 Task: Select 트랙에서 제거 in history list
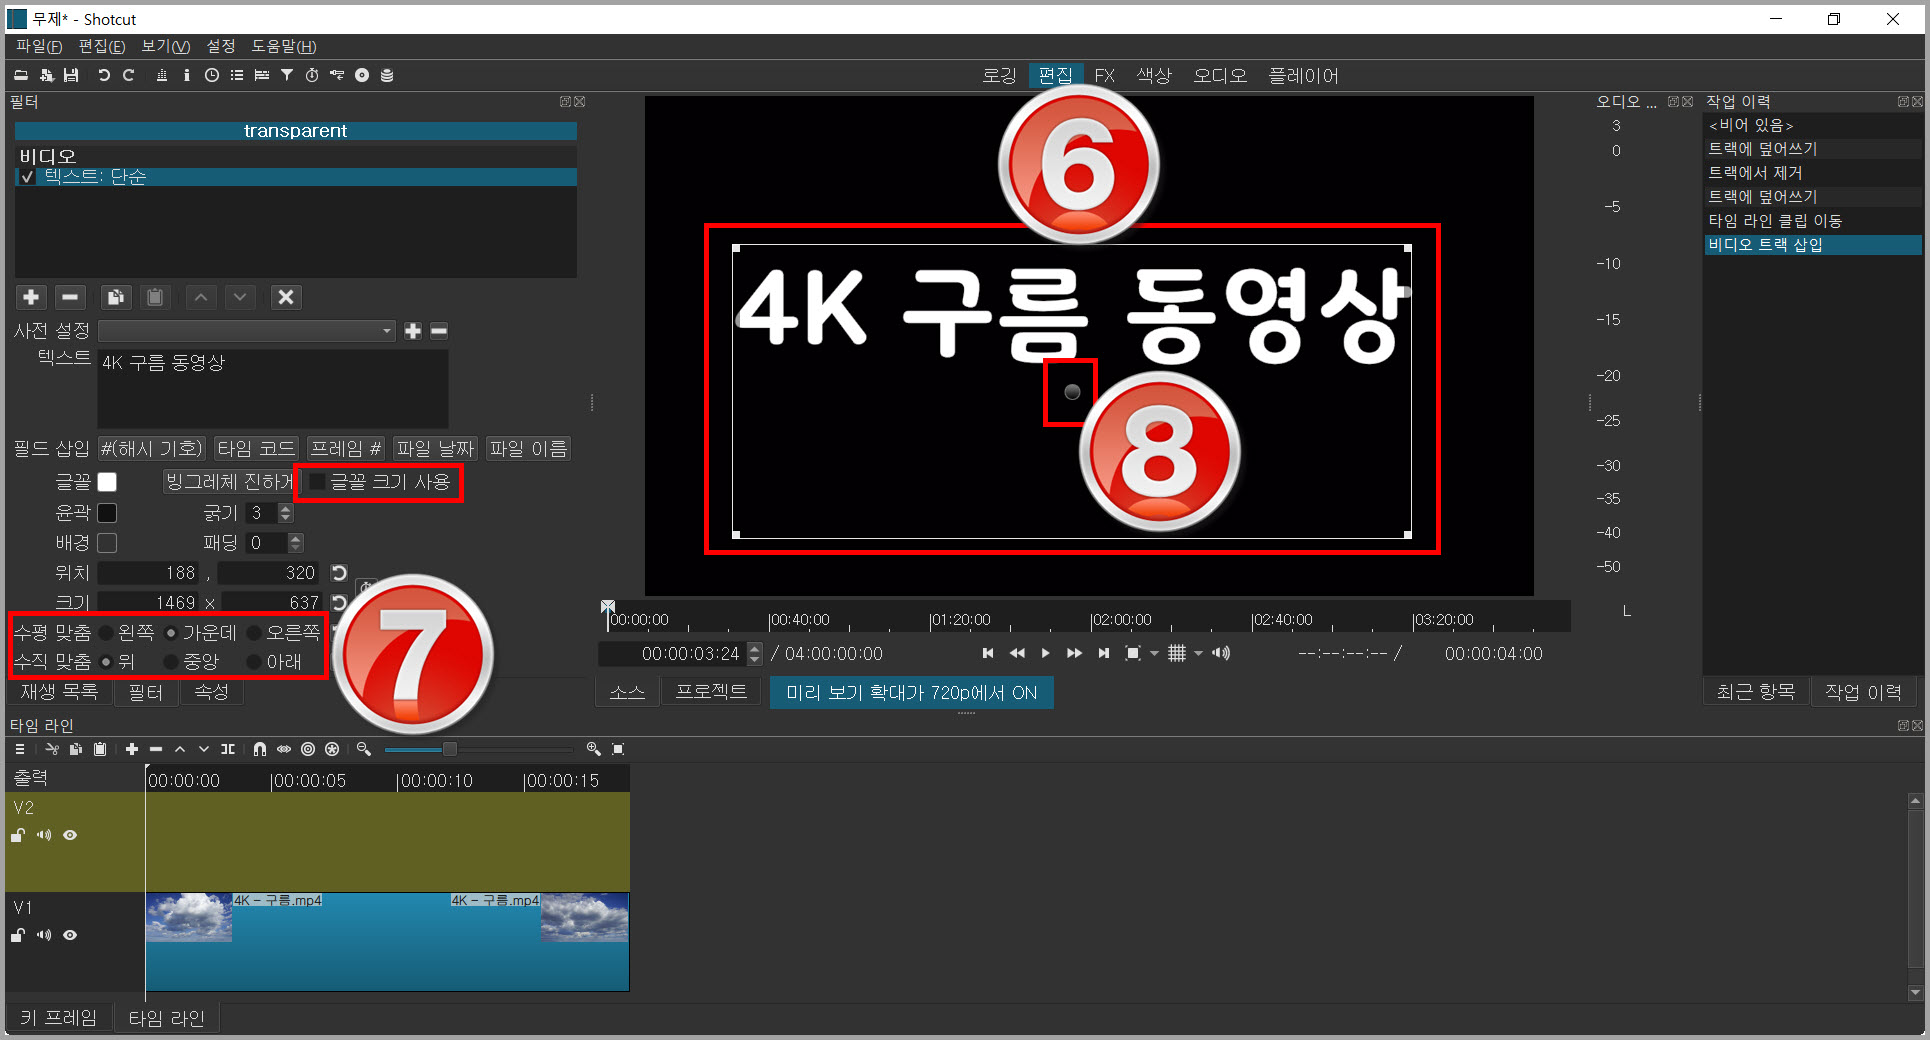tap(1812, 173)
